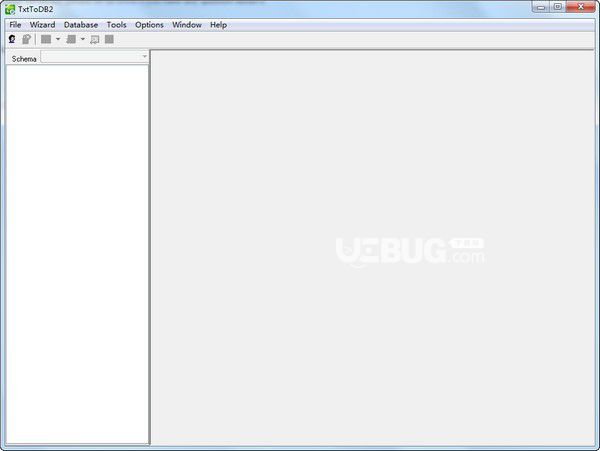Open the Window menu
Screen dimensions: 600x451
tap(187, 25)
